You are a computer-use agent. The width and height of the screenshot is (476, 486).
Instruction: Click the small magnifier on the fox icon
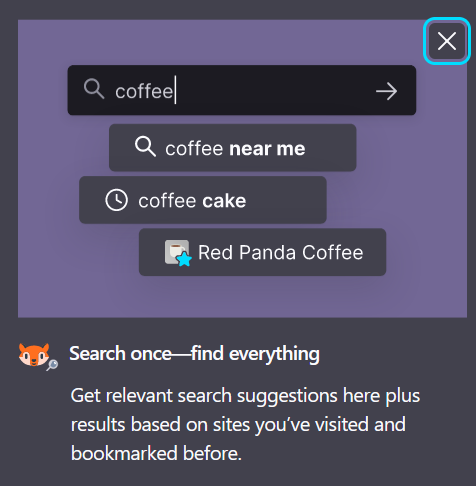click(x=52, y=365)
